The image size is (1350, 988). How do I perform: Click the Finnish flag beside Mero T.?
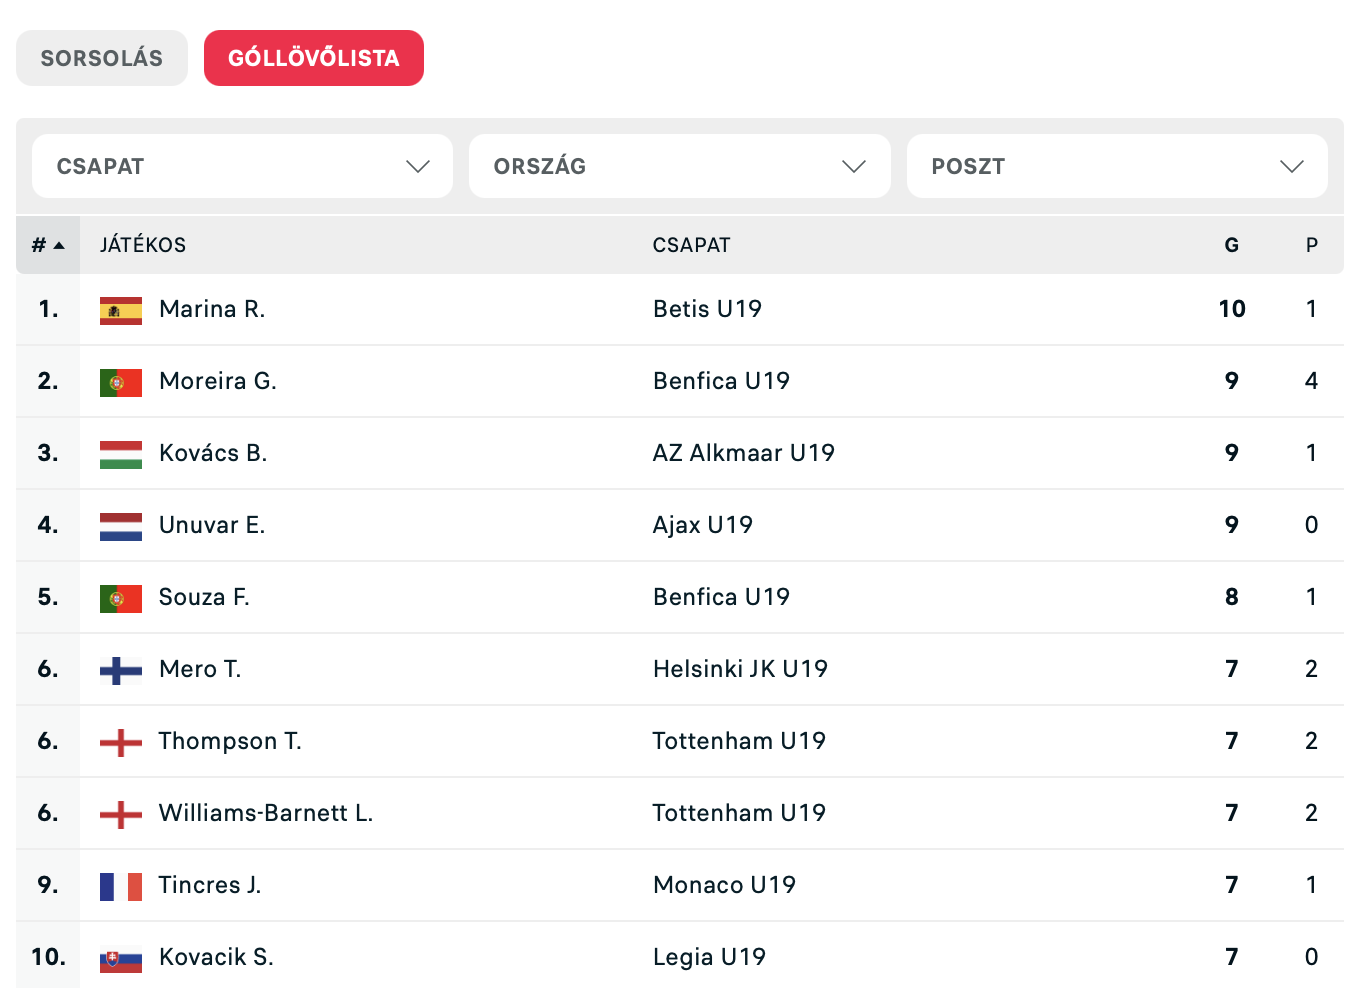120,670
